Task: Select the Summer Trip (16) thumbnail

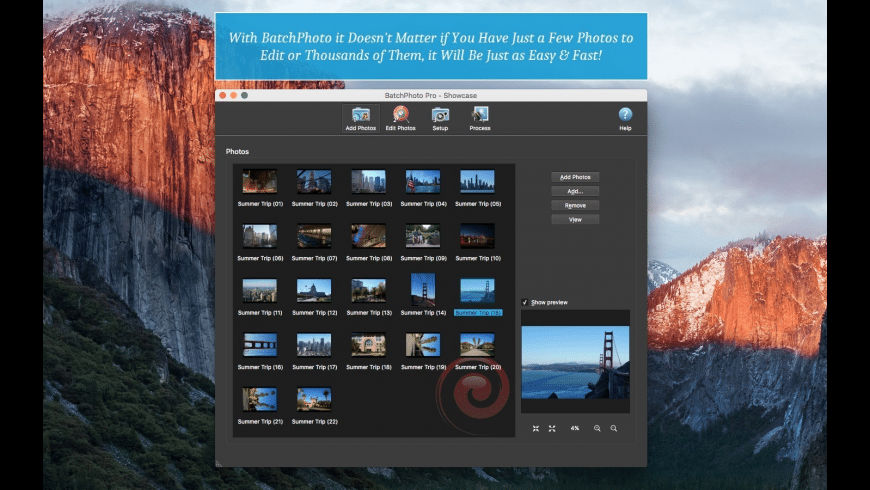Action: tap(260, 345)
